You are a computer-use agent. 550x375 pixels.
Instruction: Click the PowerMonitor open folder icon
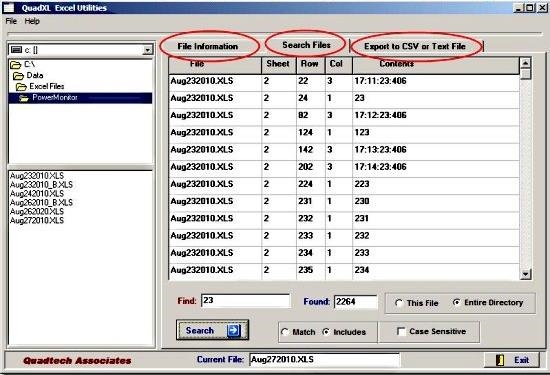[24, 98]
